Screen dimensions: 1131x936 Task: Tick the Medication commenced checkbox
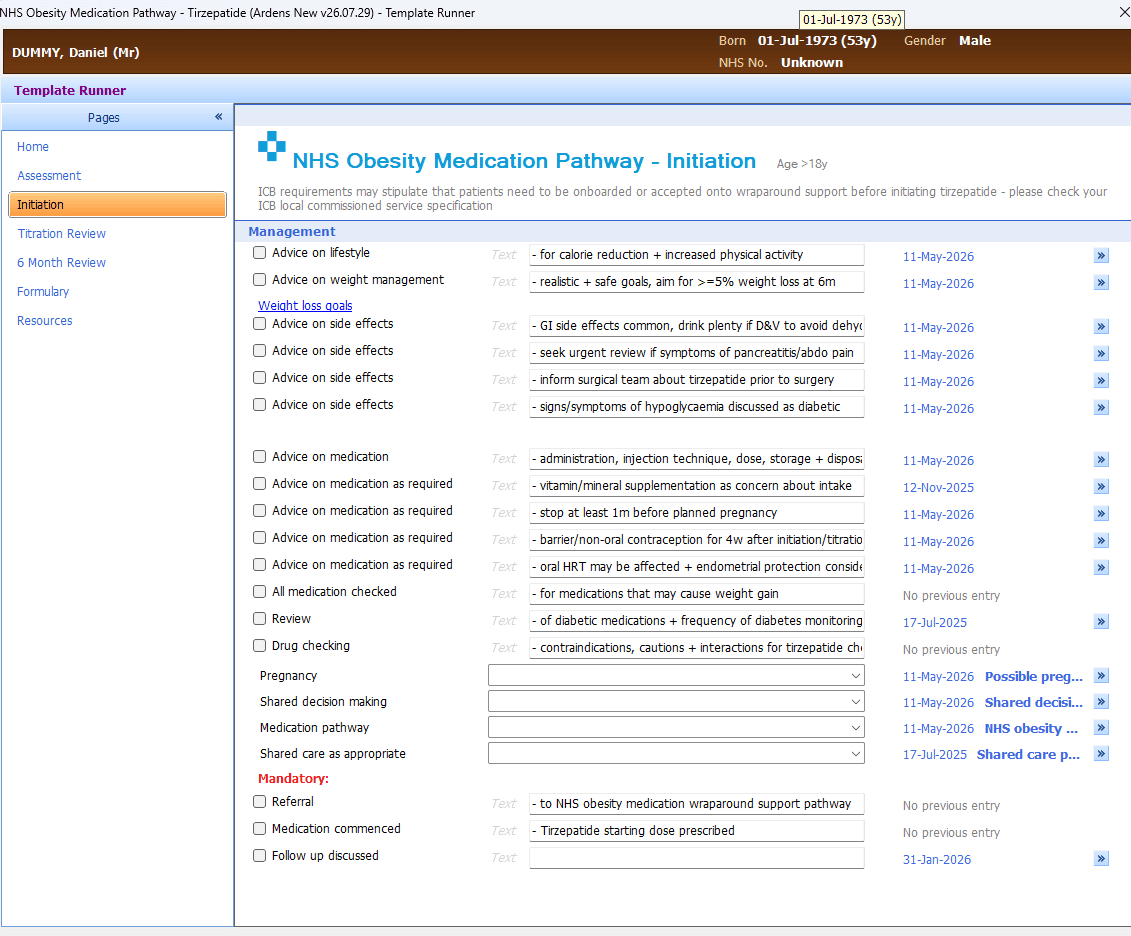[x=260, y=829]
